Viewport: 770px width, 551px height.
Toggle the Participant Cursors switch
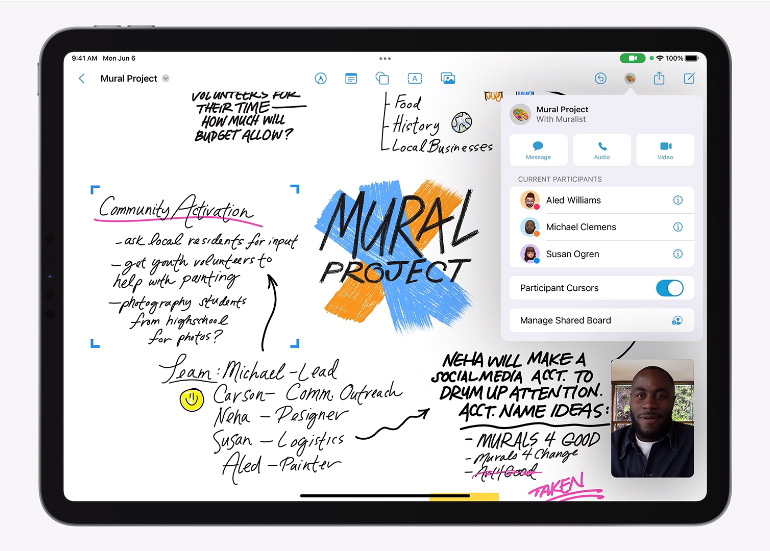click(x=669, y=288)
